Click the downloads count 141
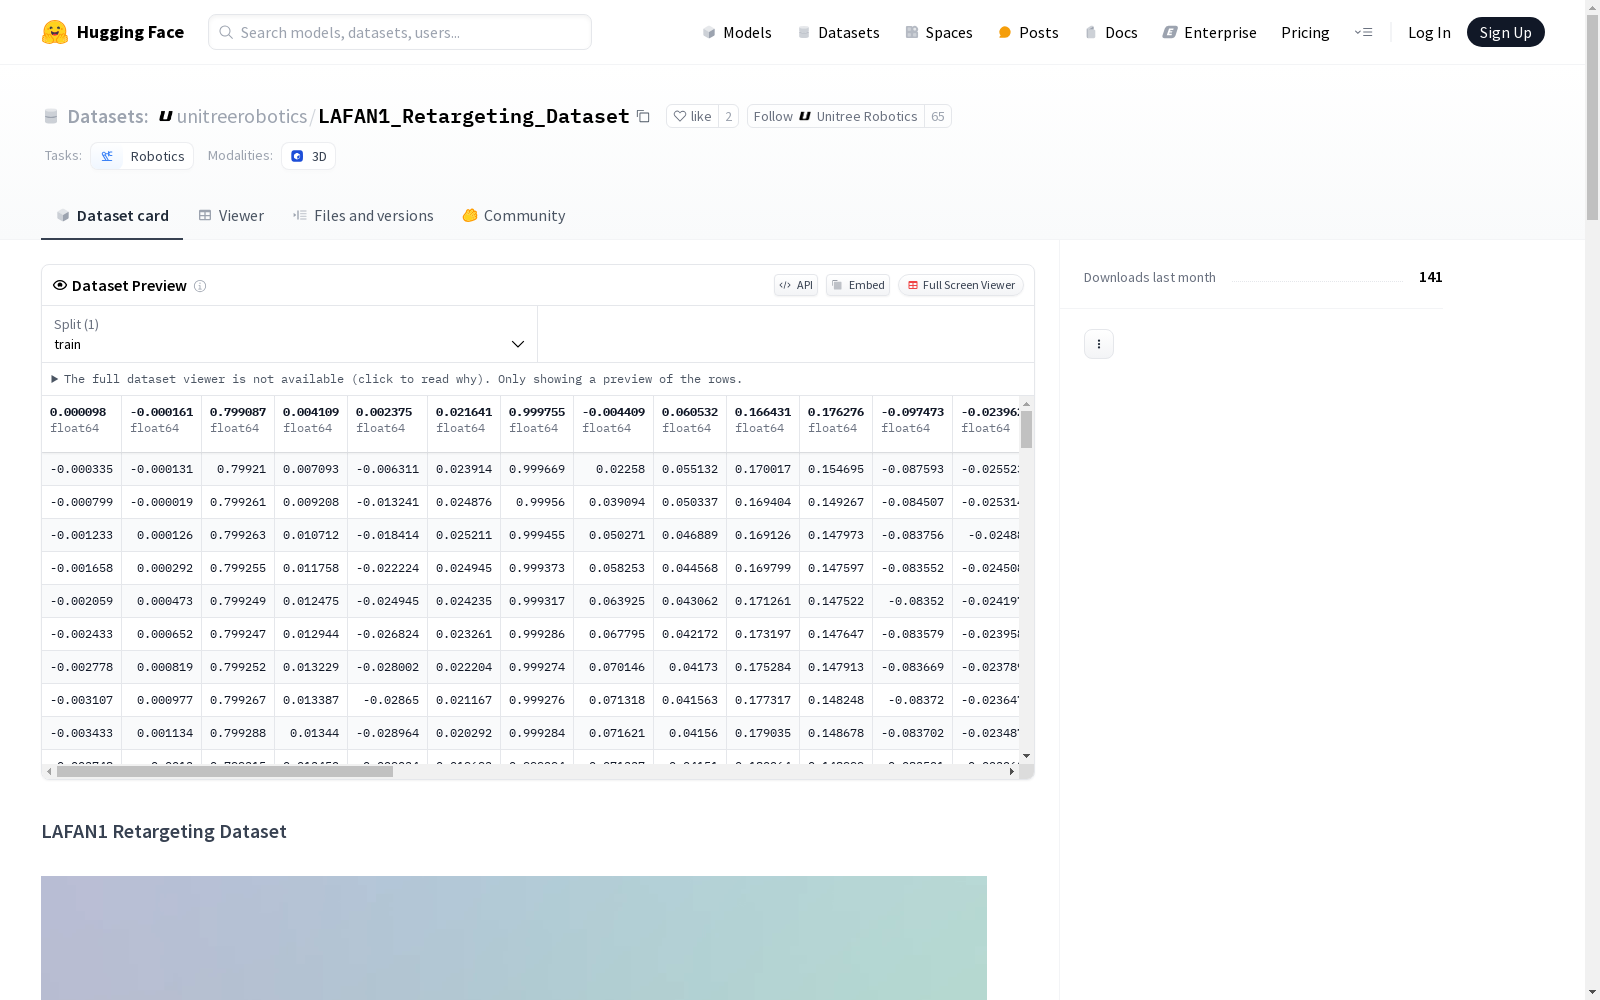This screenshot has width=1600, height=1000. (1431, 277)
